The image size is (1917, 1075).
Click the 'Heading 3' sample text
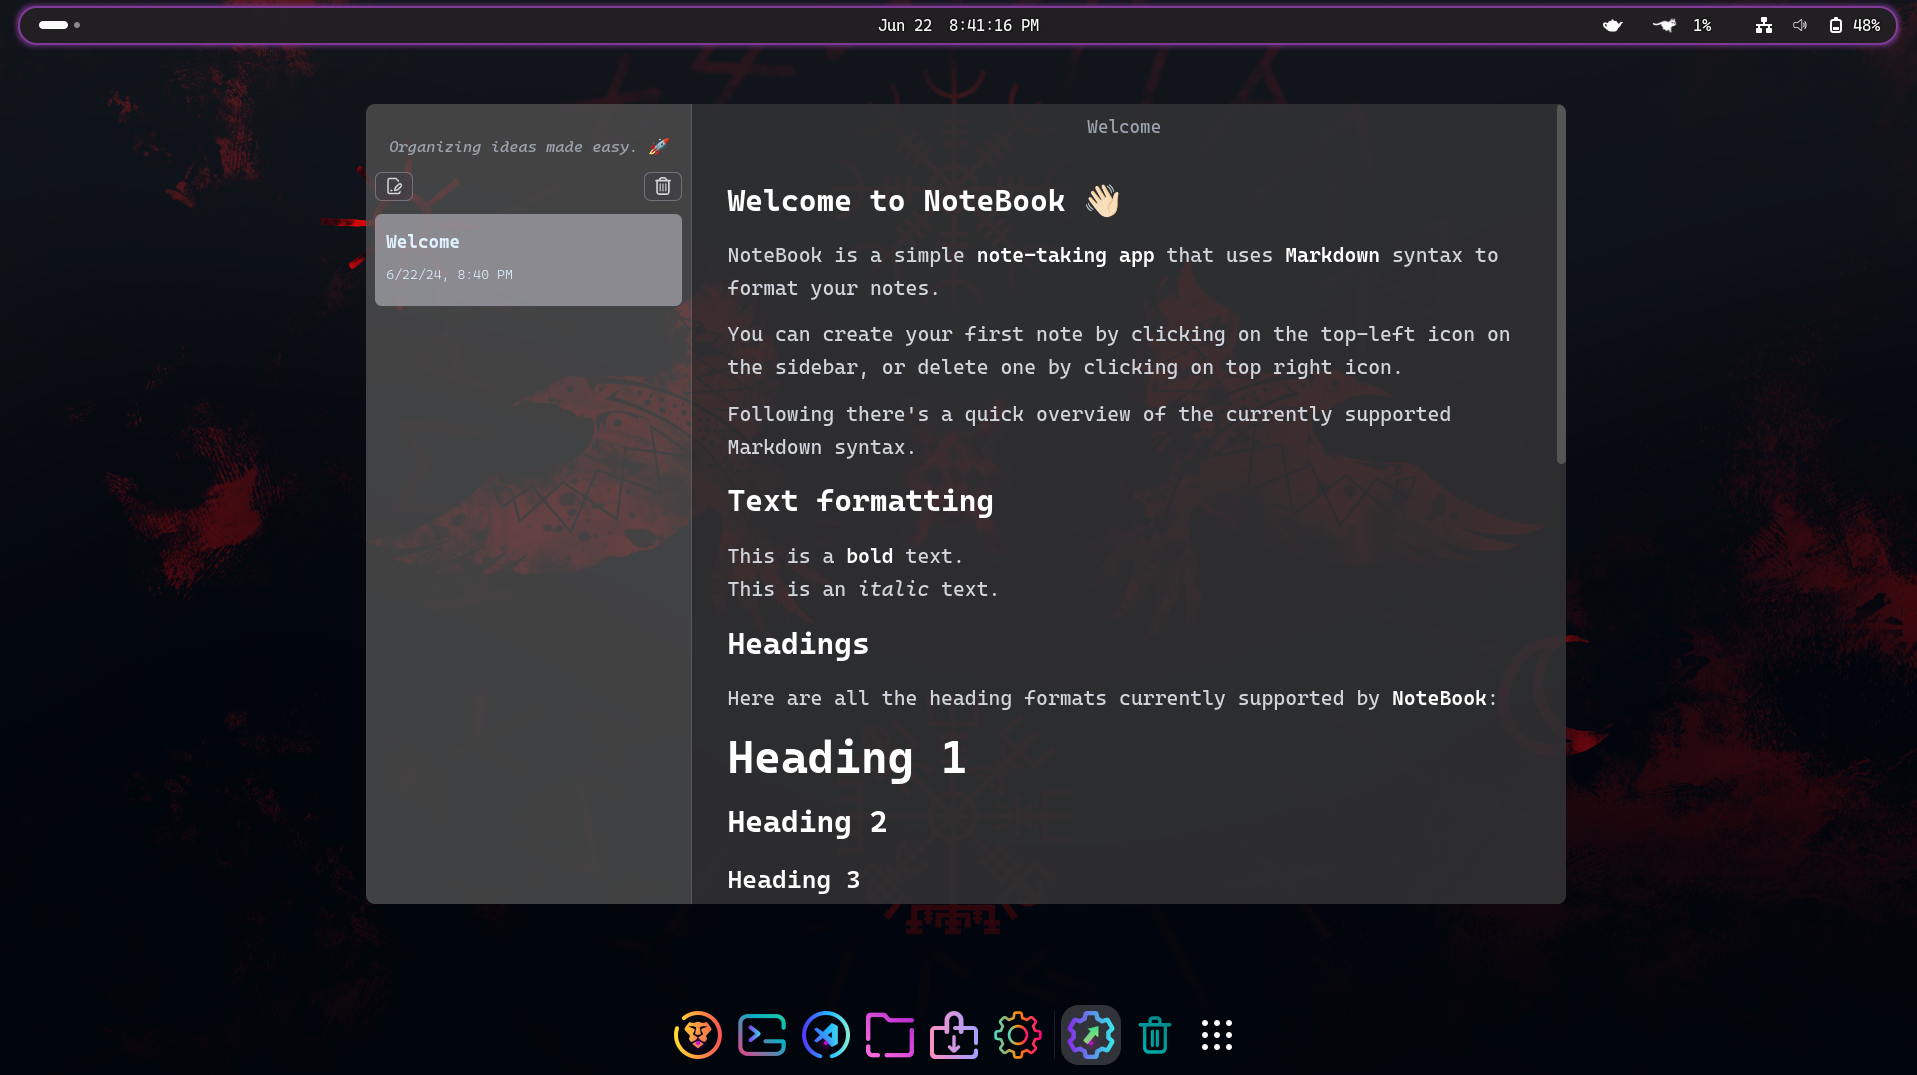(794, 880)
